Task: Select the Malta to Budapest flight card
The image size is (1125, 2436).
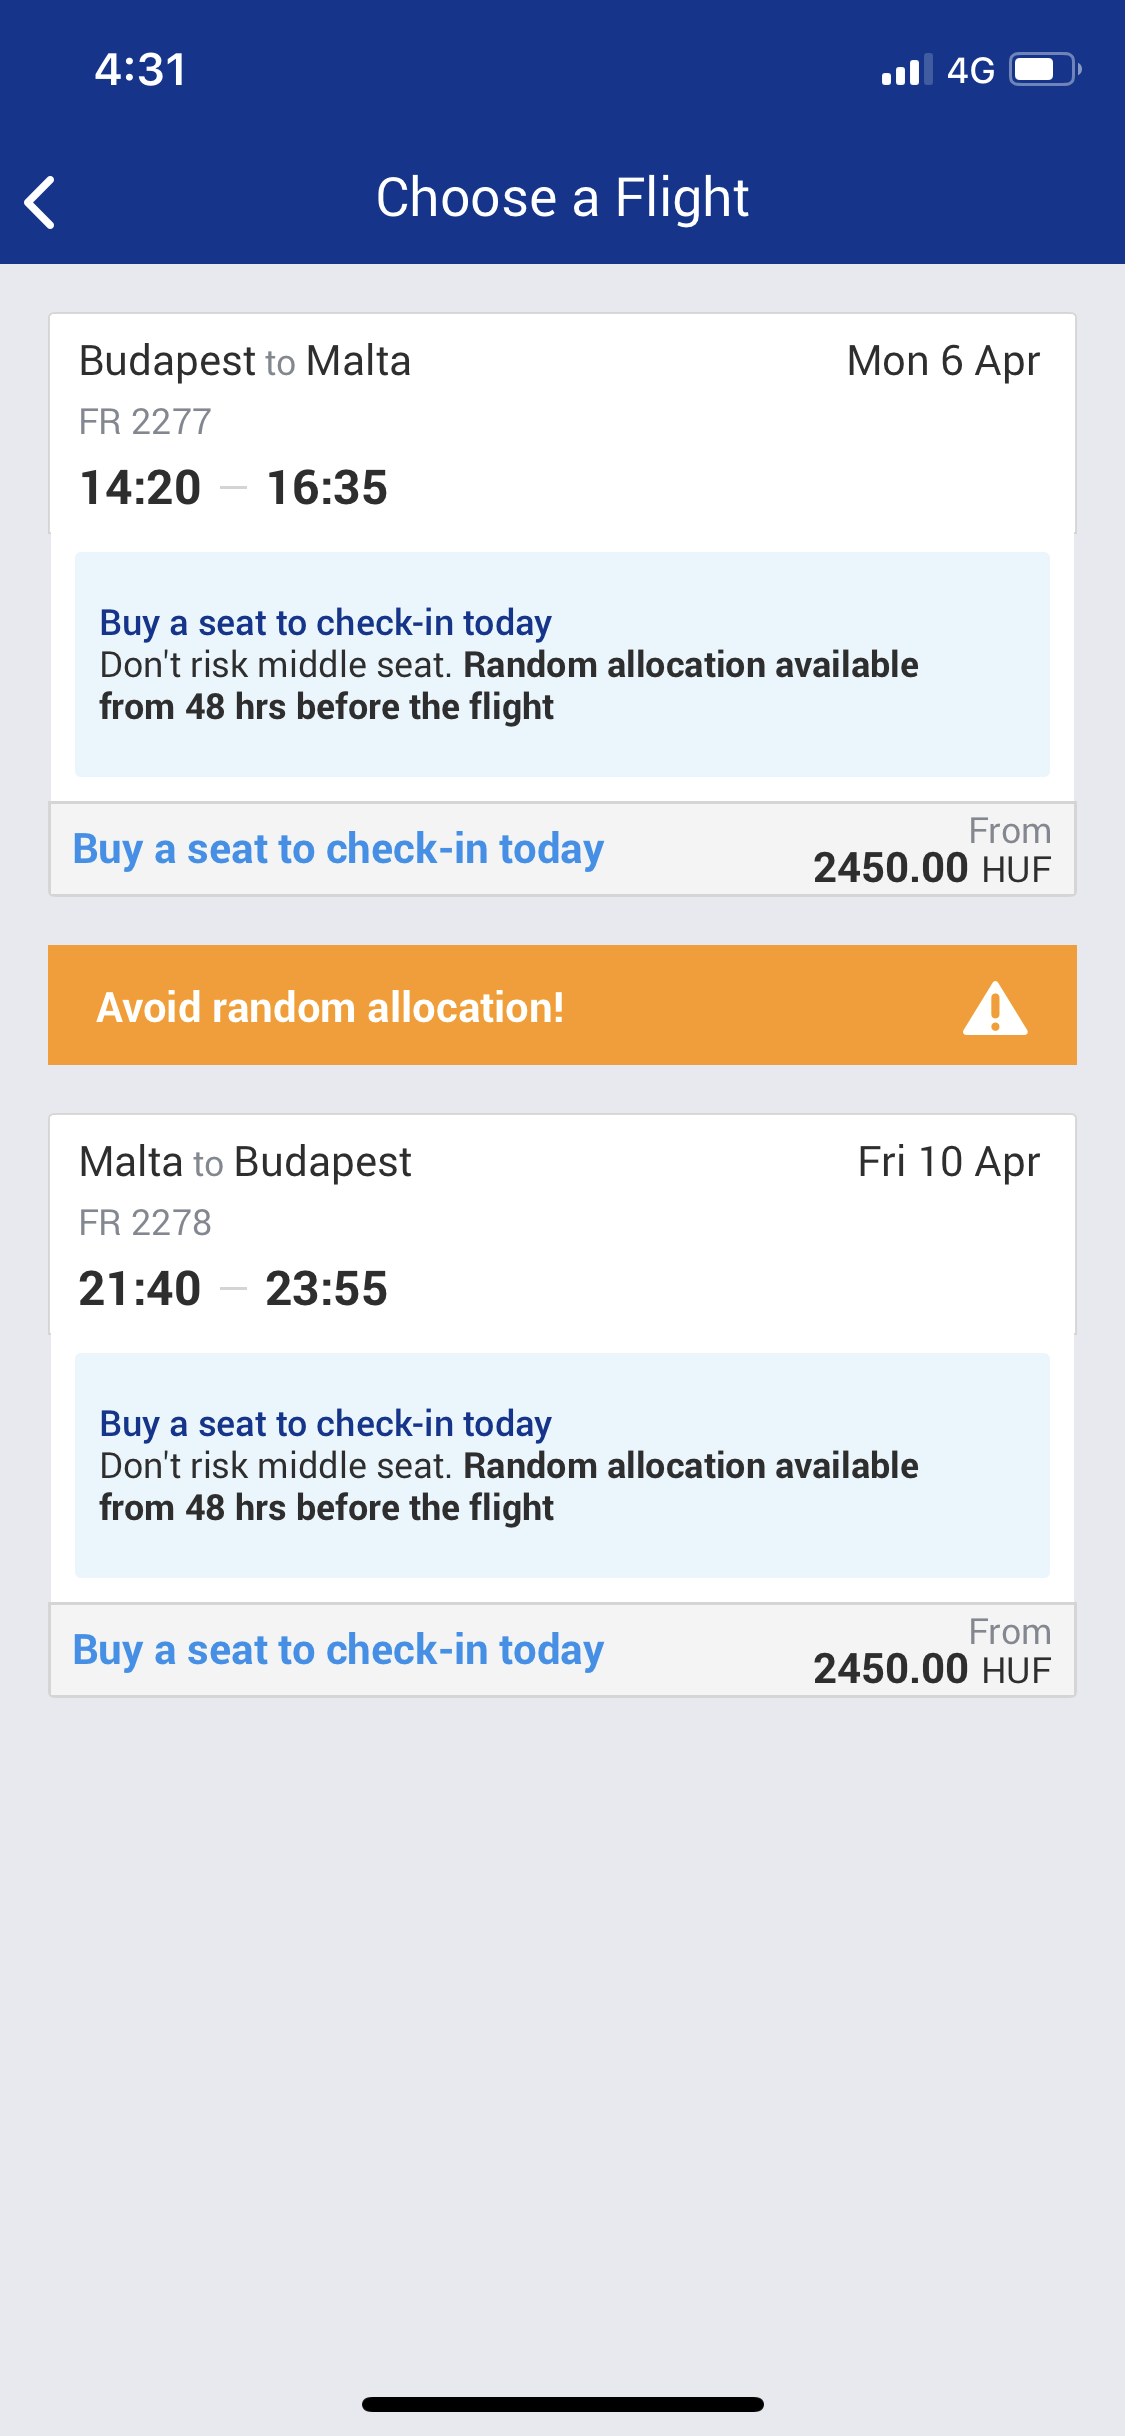Action: 562,1225
